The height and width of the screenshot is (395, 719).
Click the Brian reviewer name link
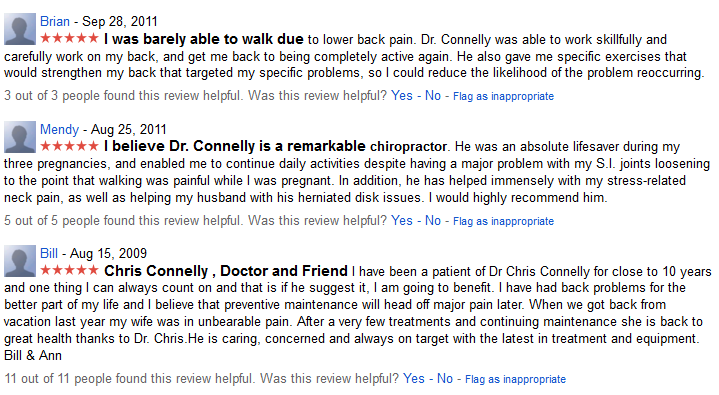pyautogui.click(x=55, y=22)
